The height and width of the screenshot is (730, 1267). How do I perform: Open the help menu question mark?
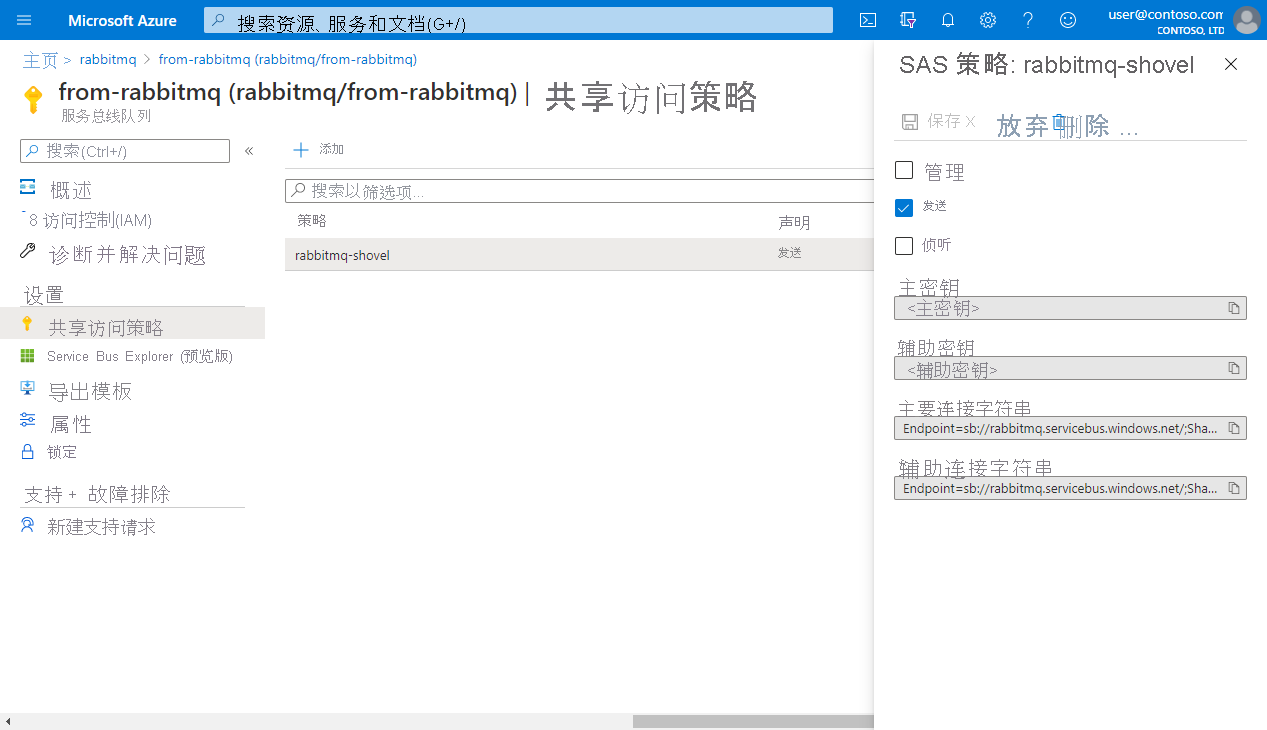[x=1027, y=20]
